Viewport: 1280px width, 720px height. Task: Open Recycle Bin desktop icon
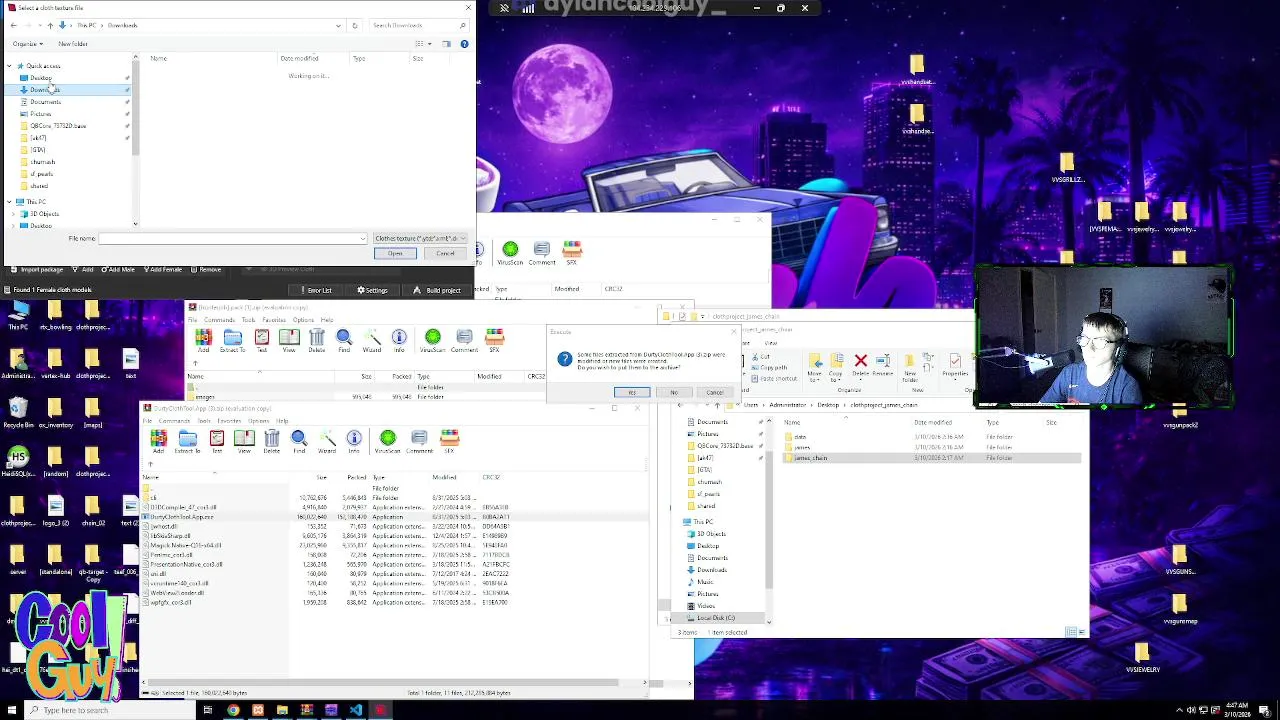pos(17,412)
